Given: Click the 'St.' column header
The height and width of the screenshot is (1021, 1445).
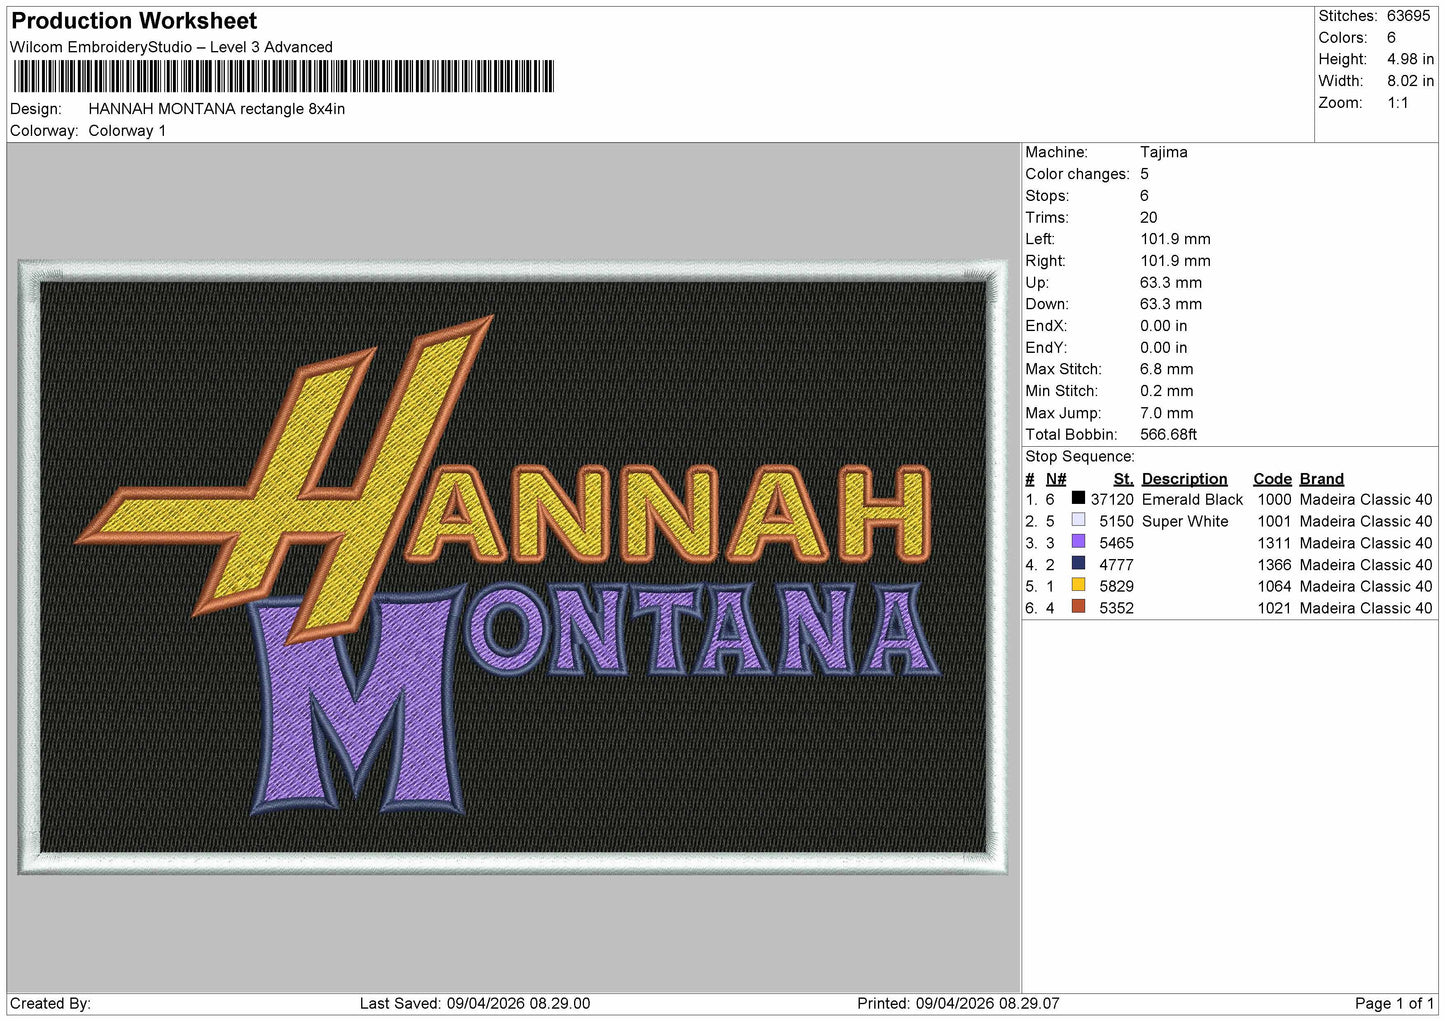Looking at the screenshot, I should click(1123, 479).
